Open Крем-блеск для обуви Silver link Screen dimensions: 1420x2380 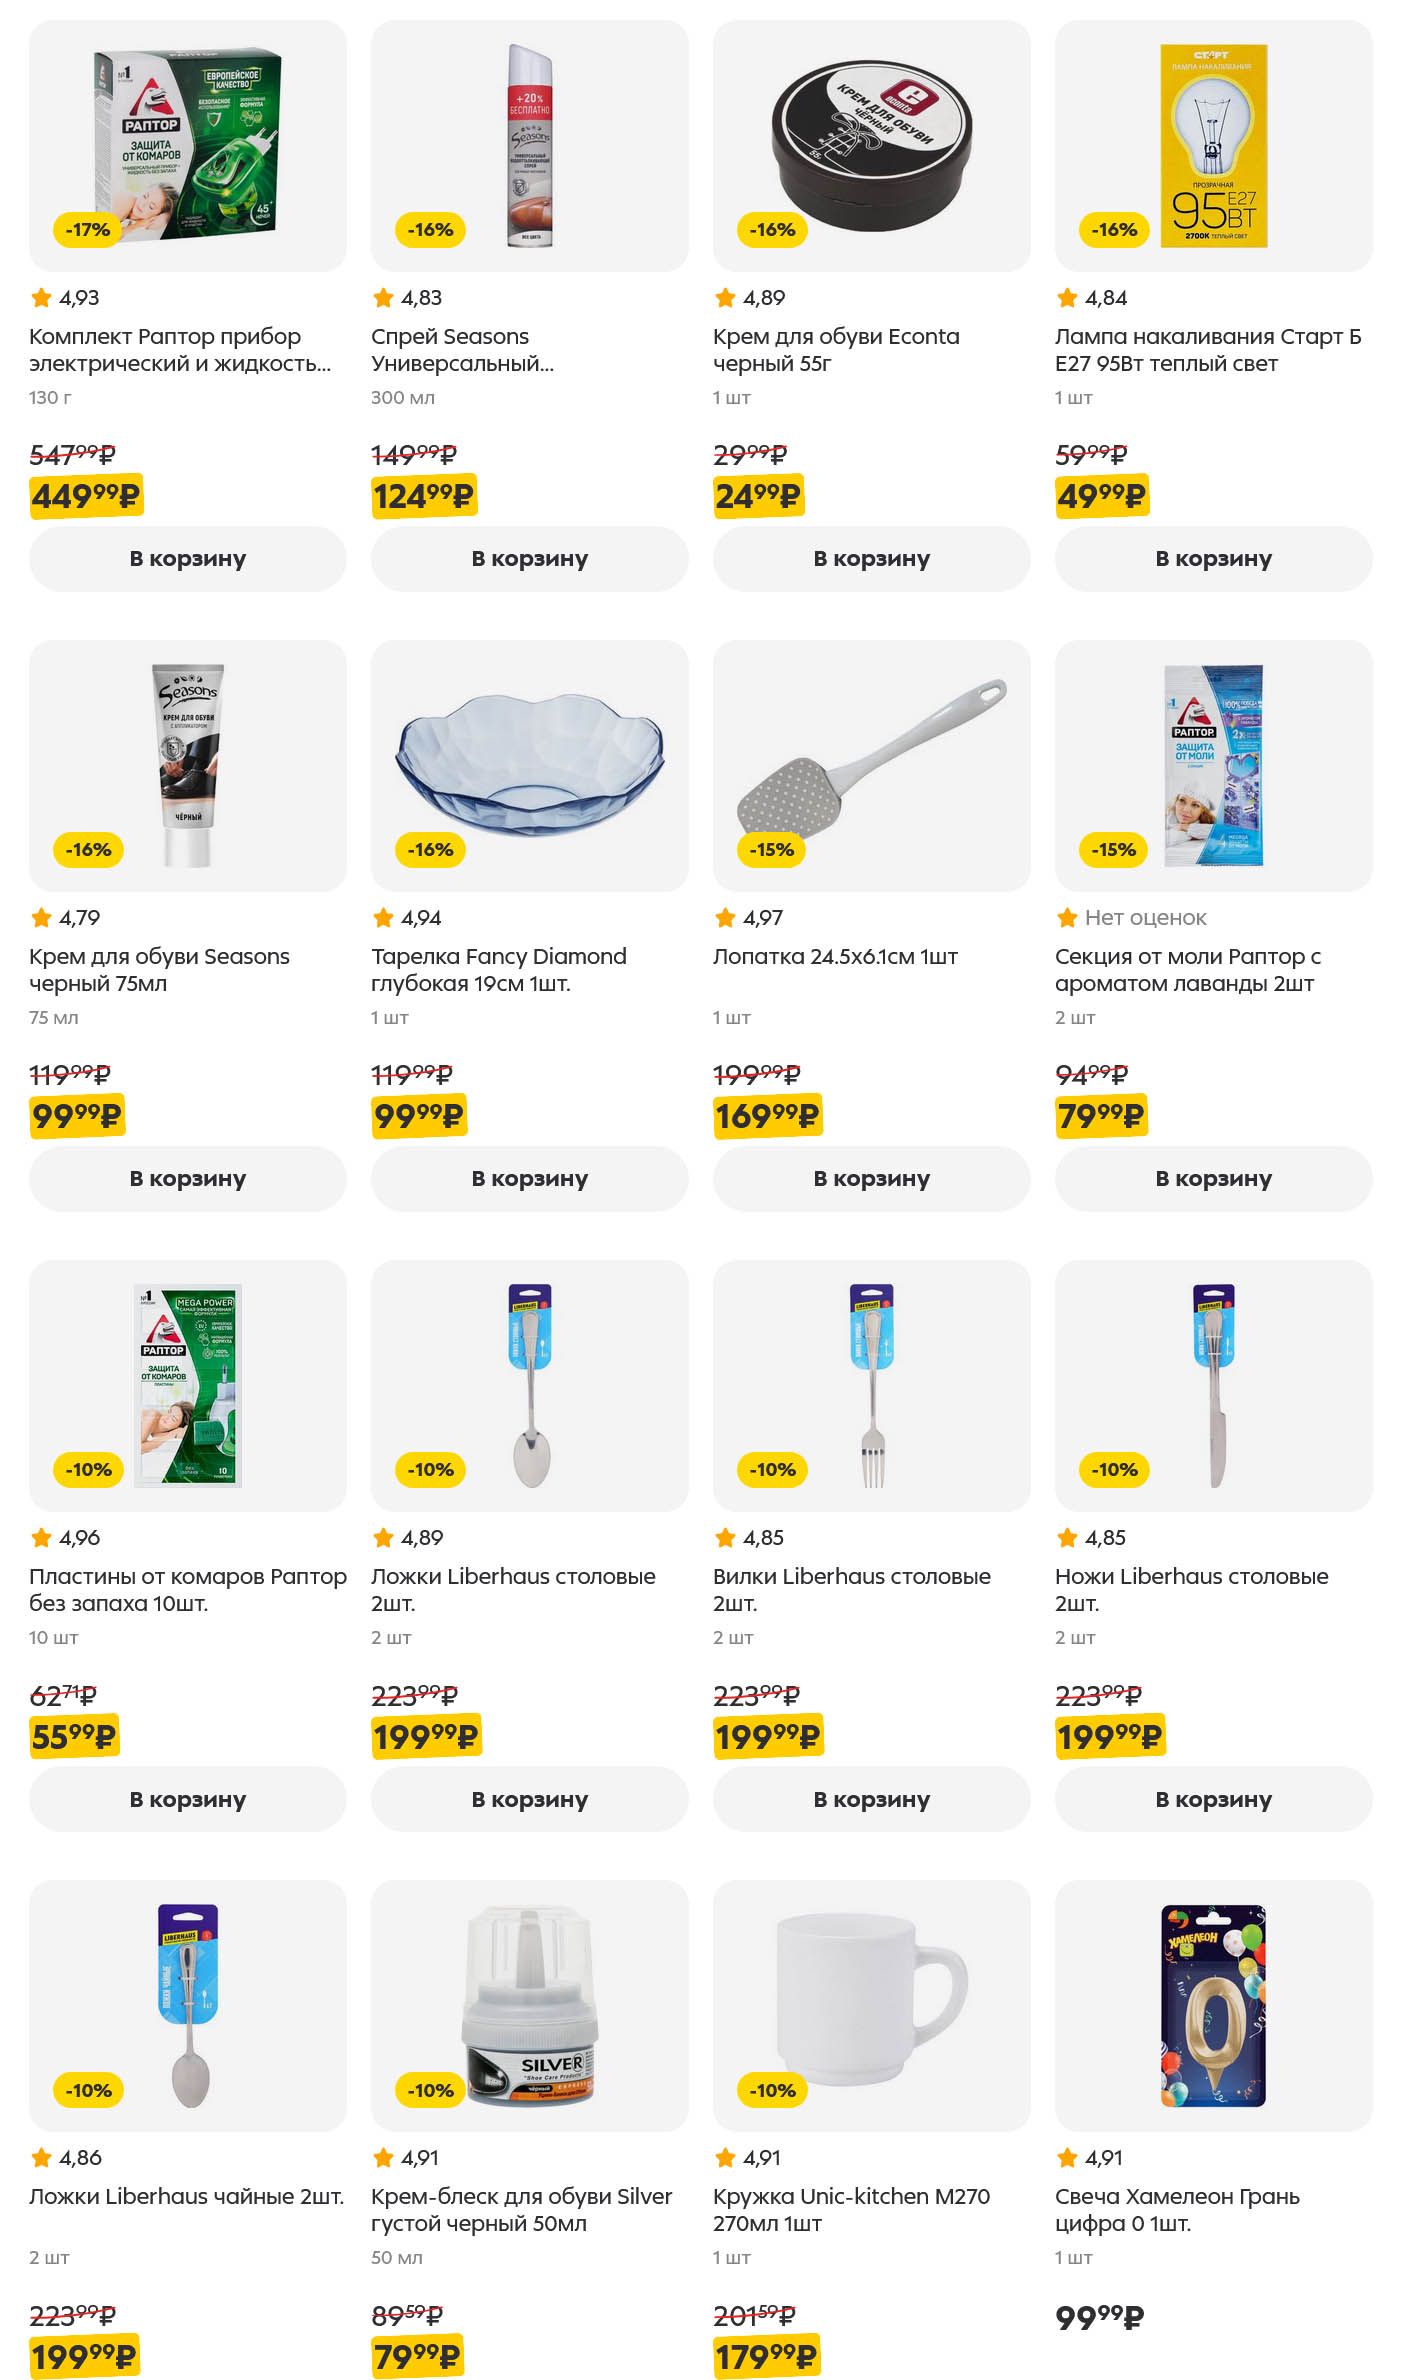click(x=521, y=2210)
